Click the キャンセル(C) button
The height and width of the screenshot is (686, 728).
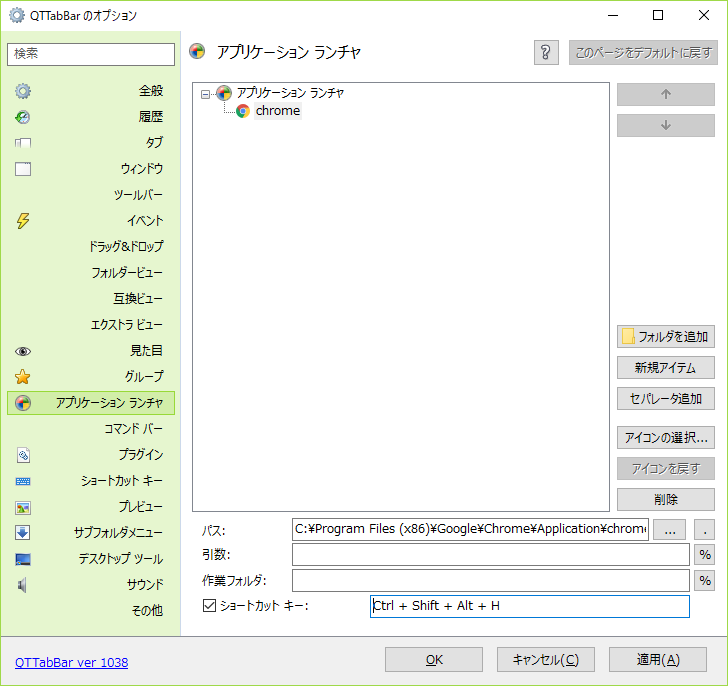click(546, 660)
